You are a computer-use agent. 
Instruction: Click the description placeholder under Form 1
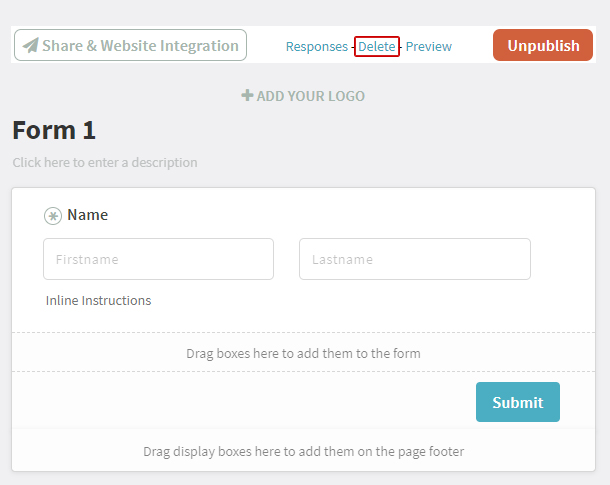click(x=105, y=163)
